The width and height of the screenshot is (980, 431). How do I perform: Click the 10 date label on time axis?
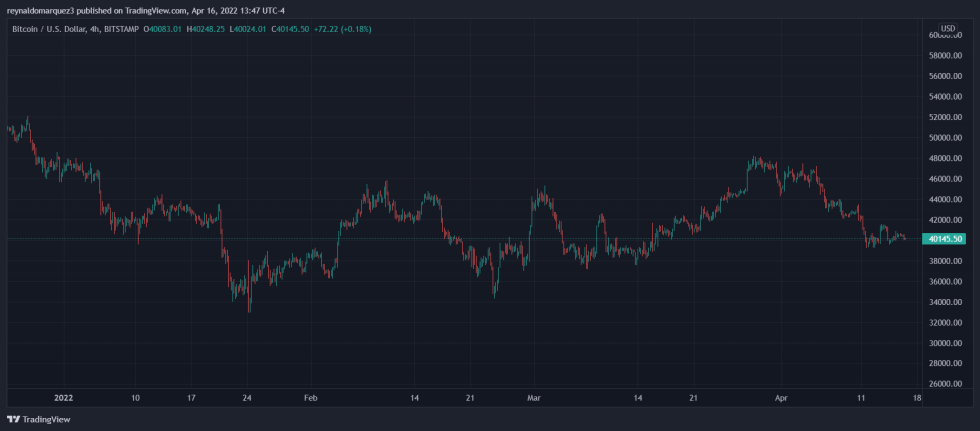tap(136, 397)
